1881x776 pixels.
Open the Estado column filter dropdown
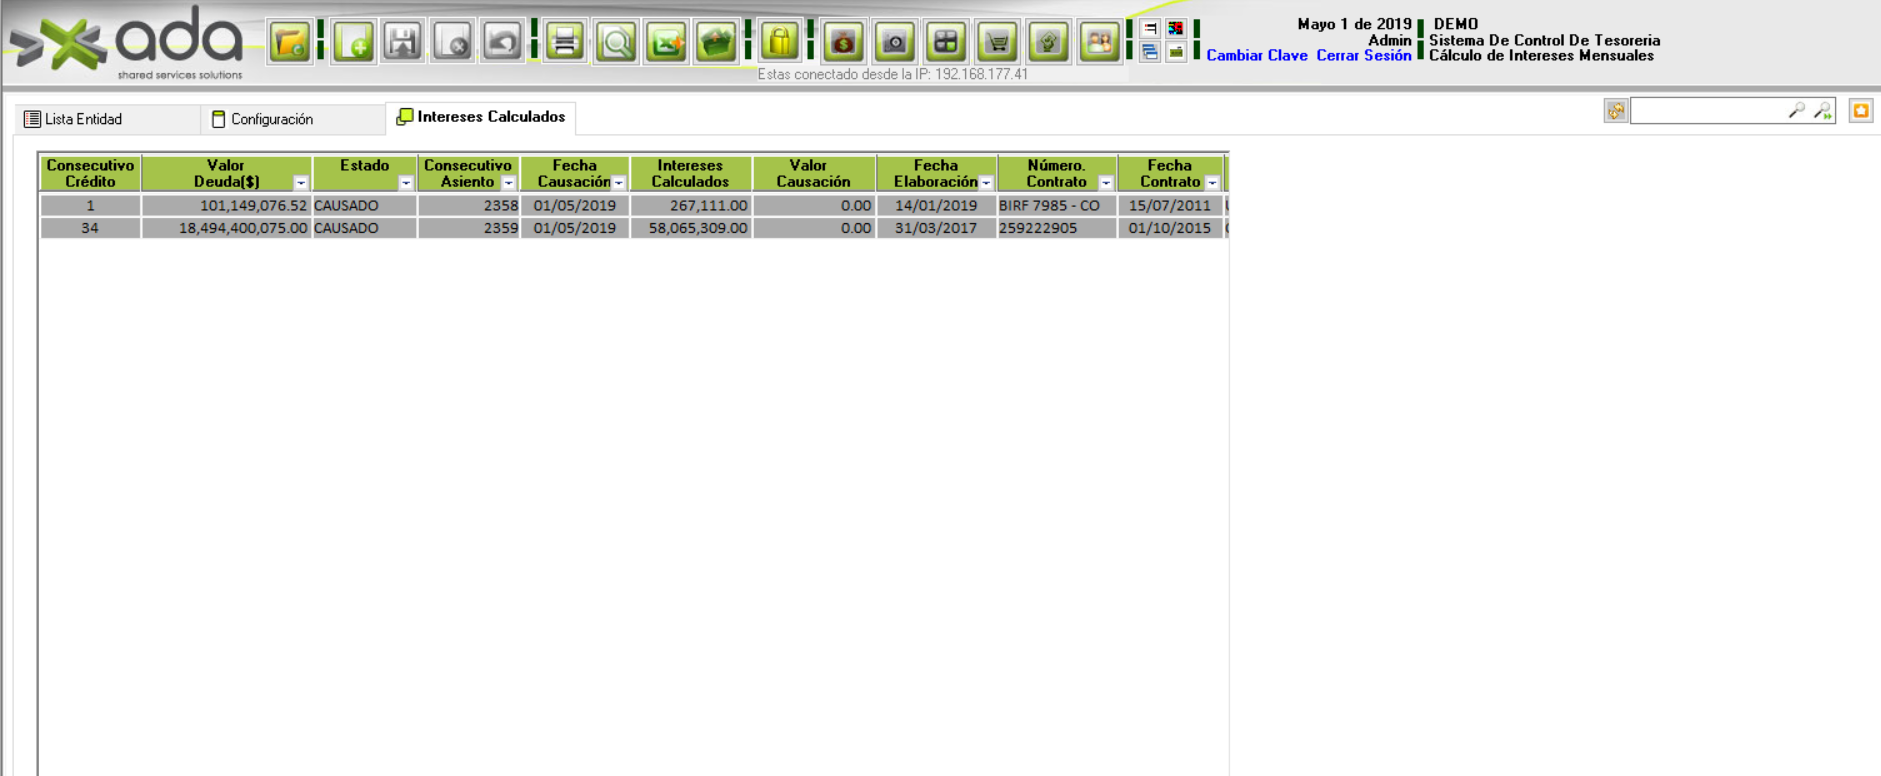click(x=405, y=183)
